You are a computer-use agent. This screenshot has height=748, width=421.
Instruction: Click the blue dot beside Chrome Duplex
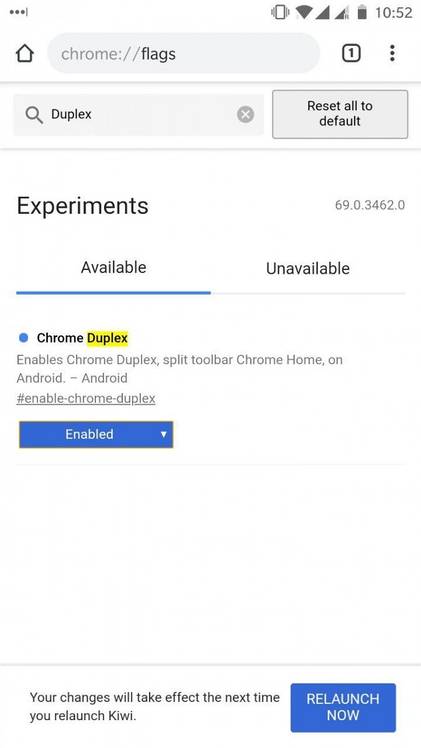tap(23, 338)
